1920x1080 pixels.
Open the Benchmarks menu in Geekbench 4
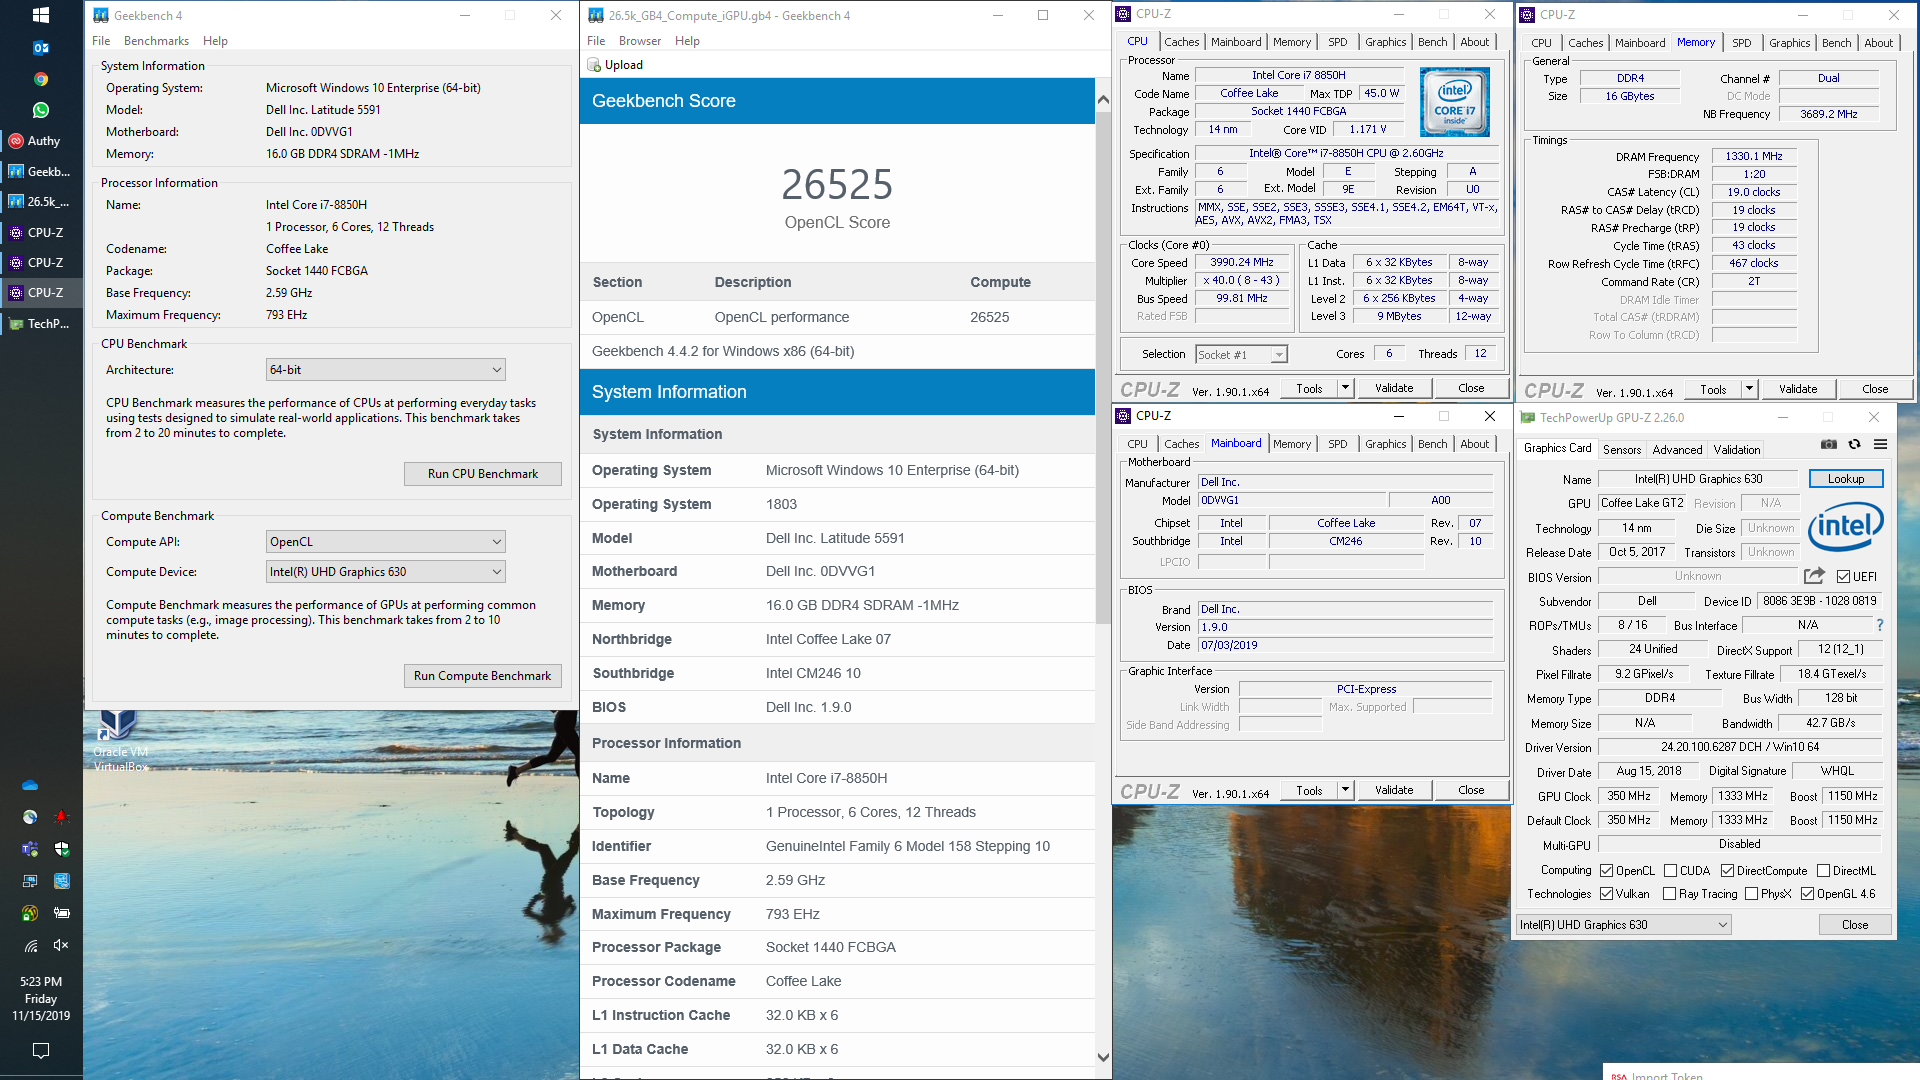(156, 41)
